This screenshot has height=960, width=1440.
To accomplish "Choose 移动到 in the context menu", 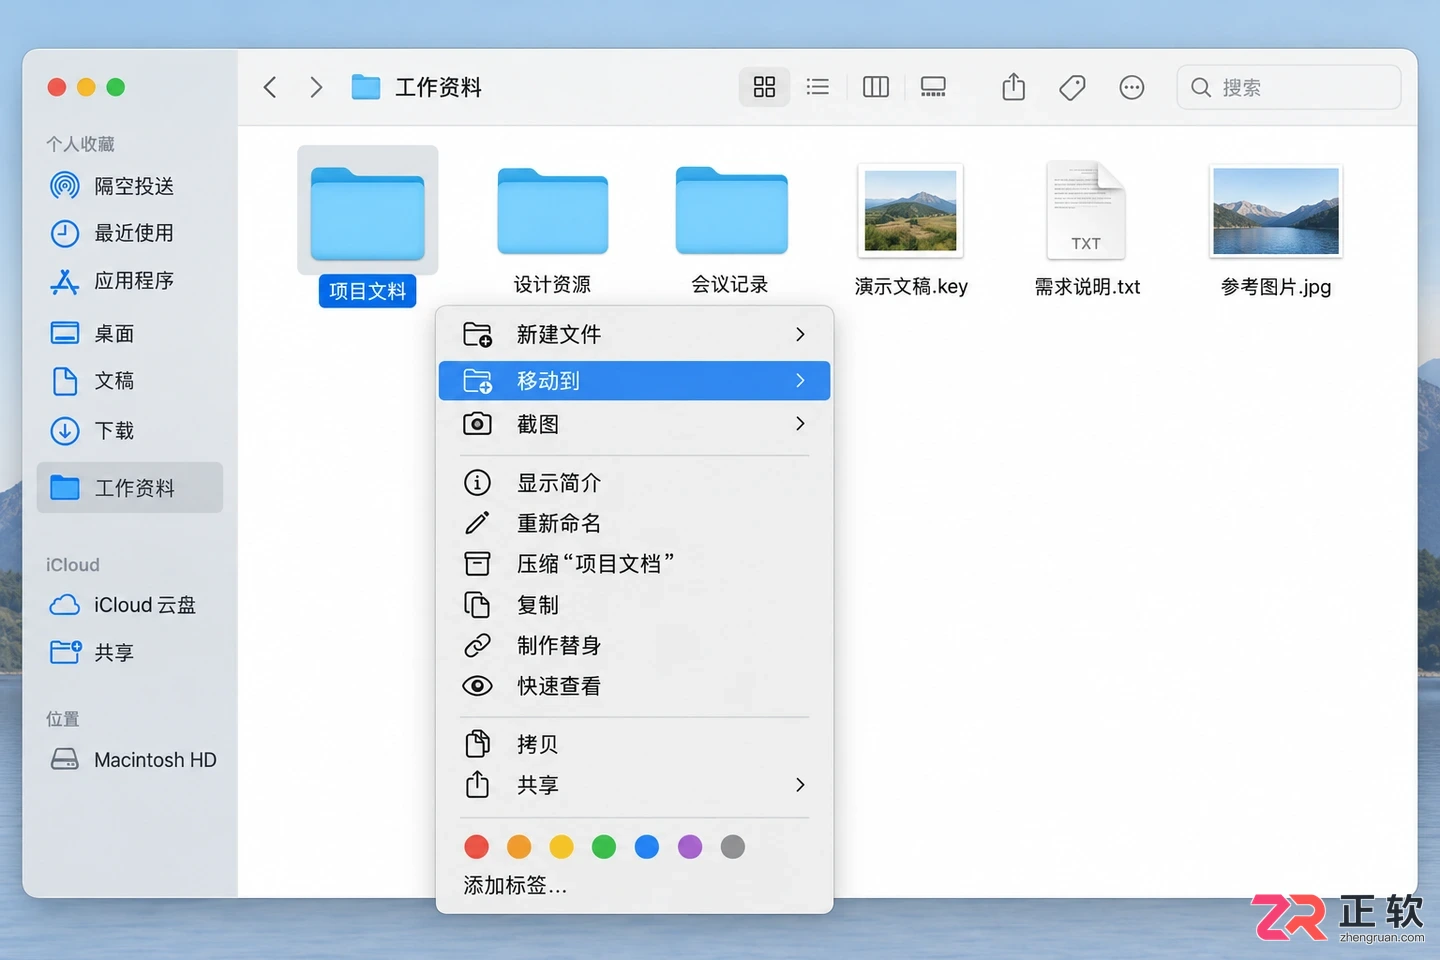I will [634, 381].
